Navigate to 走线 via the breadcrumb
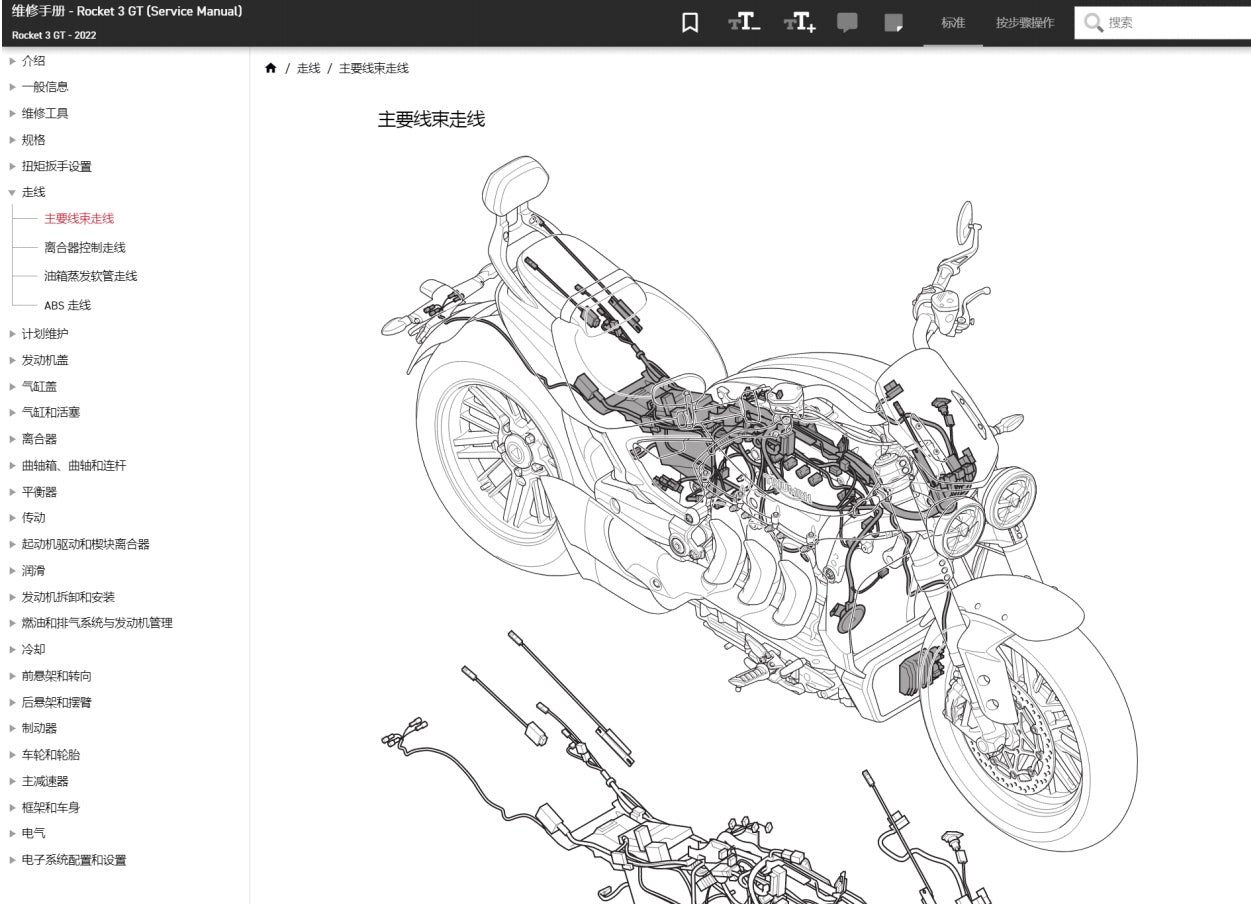Screen dimensions: 1251x904 click(307, 68)
